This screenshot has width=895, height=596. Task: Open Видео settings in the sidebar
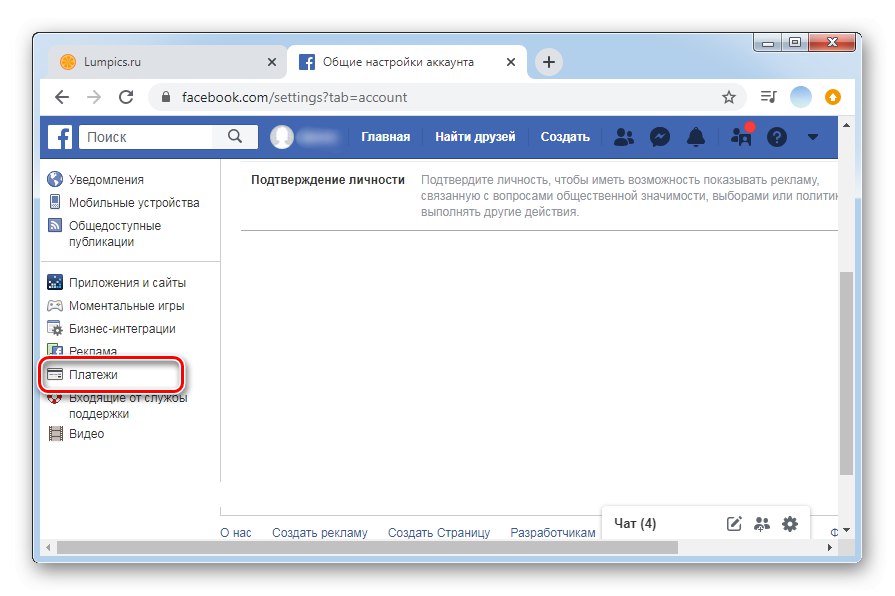pos(86,434)
